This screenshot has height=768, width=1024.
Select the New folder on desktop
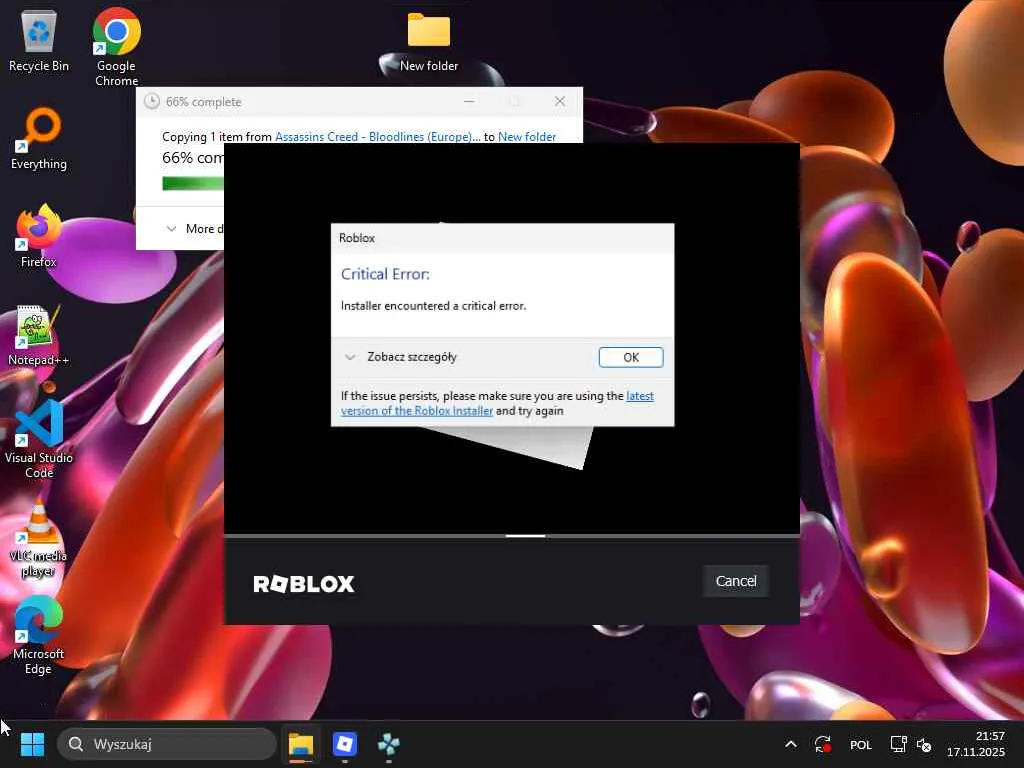point(429,42)
